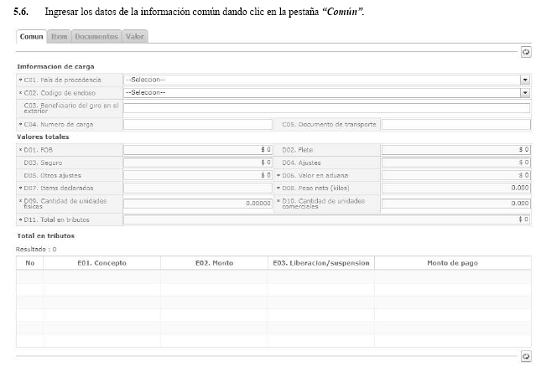
Task: Click the refresh icon below the tributos table
Action: [x=526, y=356]
